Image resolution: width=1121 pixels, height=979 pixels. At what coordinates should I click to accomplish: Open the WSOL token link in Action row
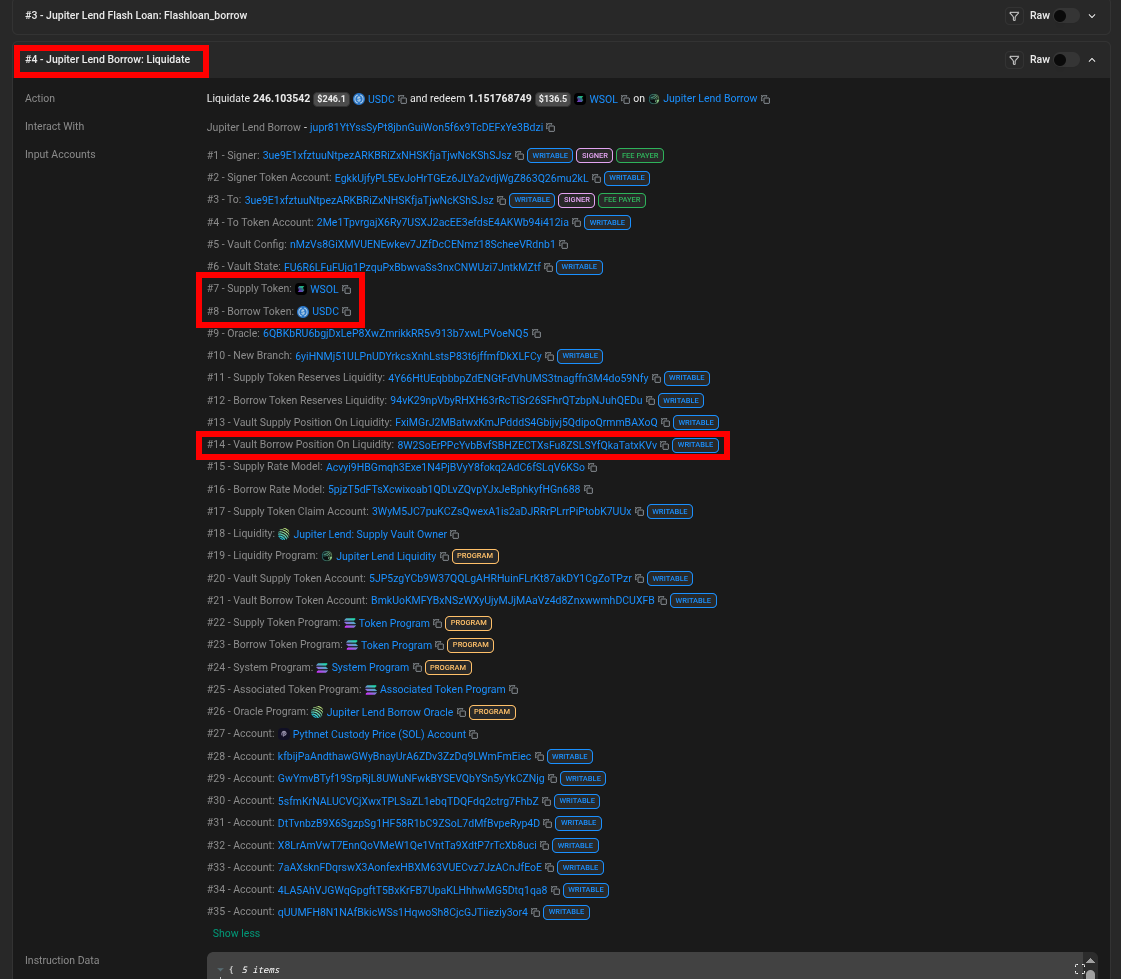[x=603, y=99]
